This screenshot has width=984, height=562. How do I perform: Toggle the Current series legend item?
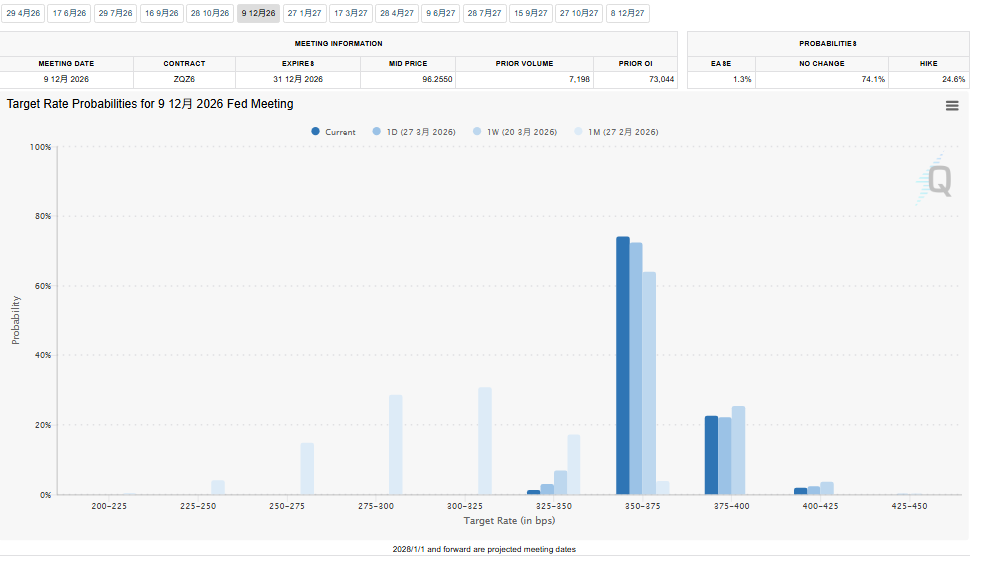click(x=333, y=132)
